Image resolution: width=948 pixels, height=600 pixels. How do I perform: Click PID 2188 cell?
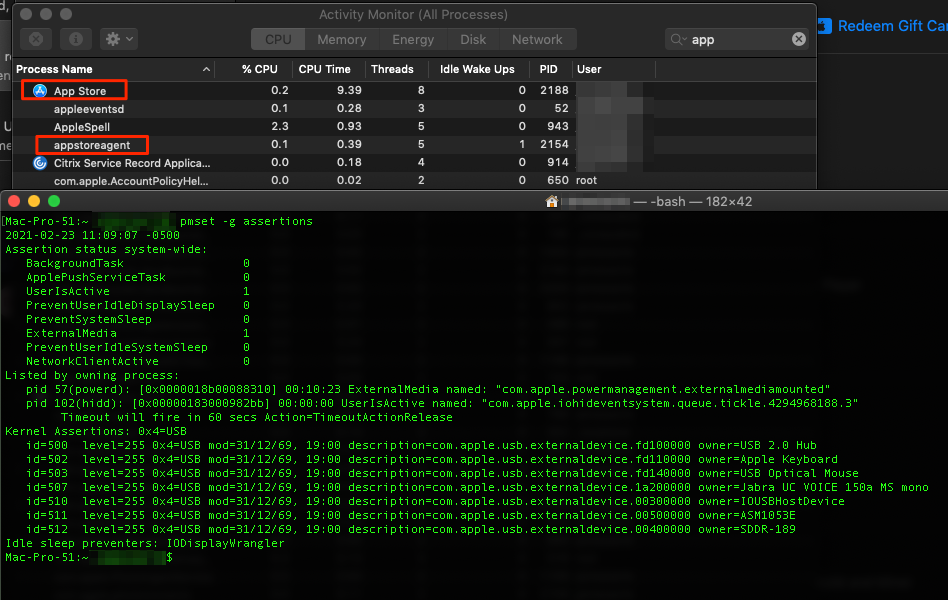tap(554, 90)
